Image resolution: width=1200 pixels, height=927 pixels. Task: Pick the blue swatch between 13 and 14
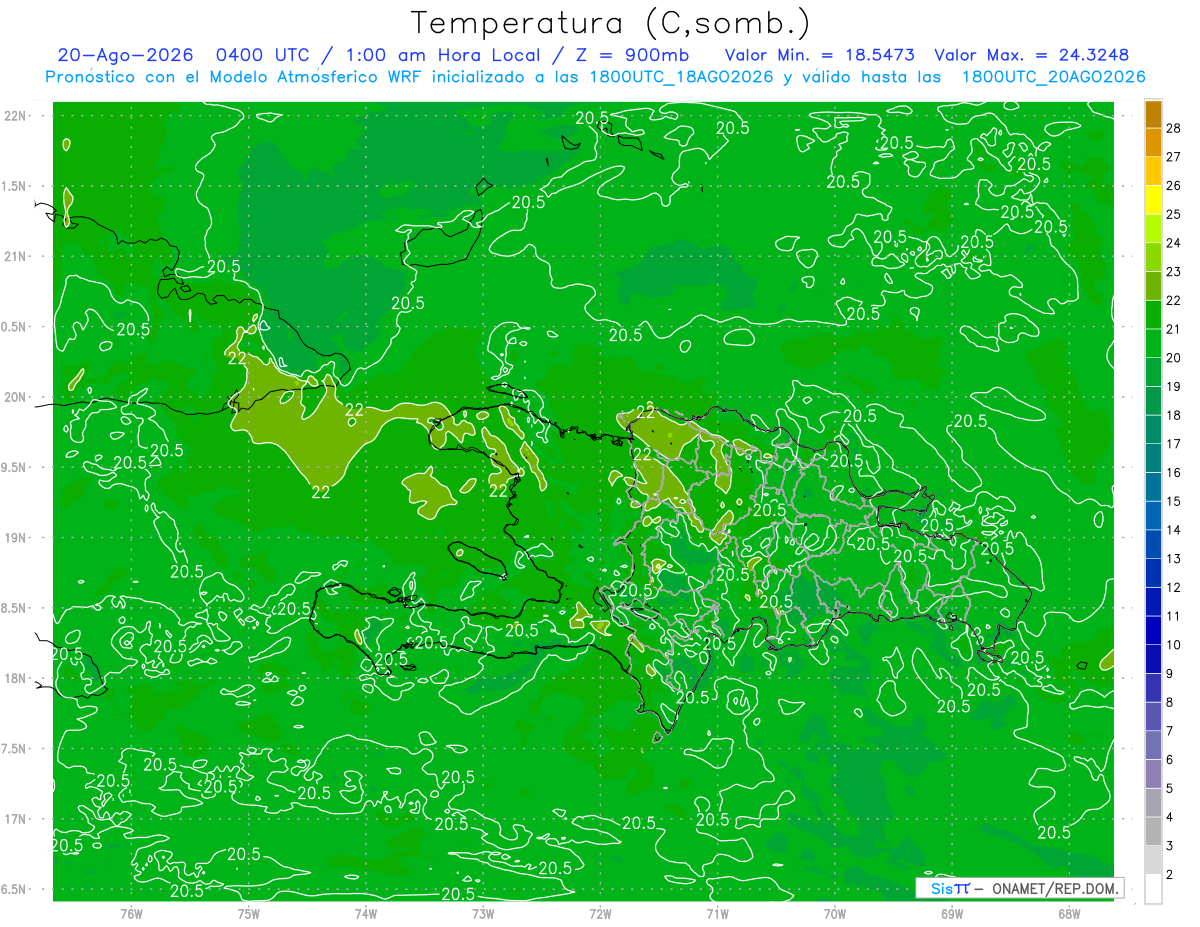[x=1153, y=544]
